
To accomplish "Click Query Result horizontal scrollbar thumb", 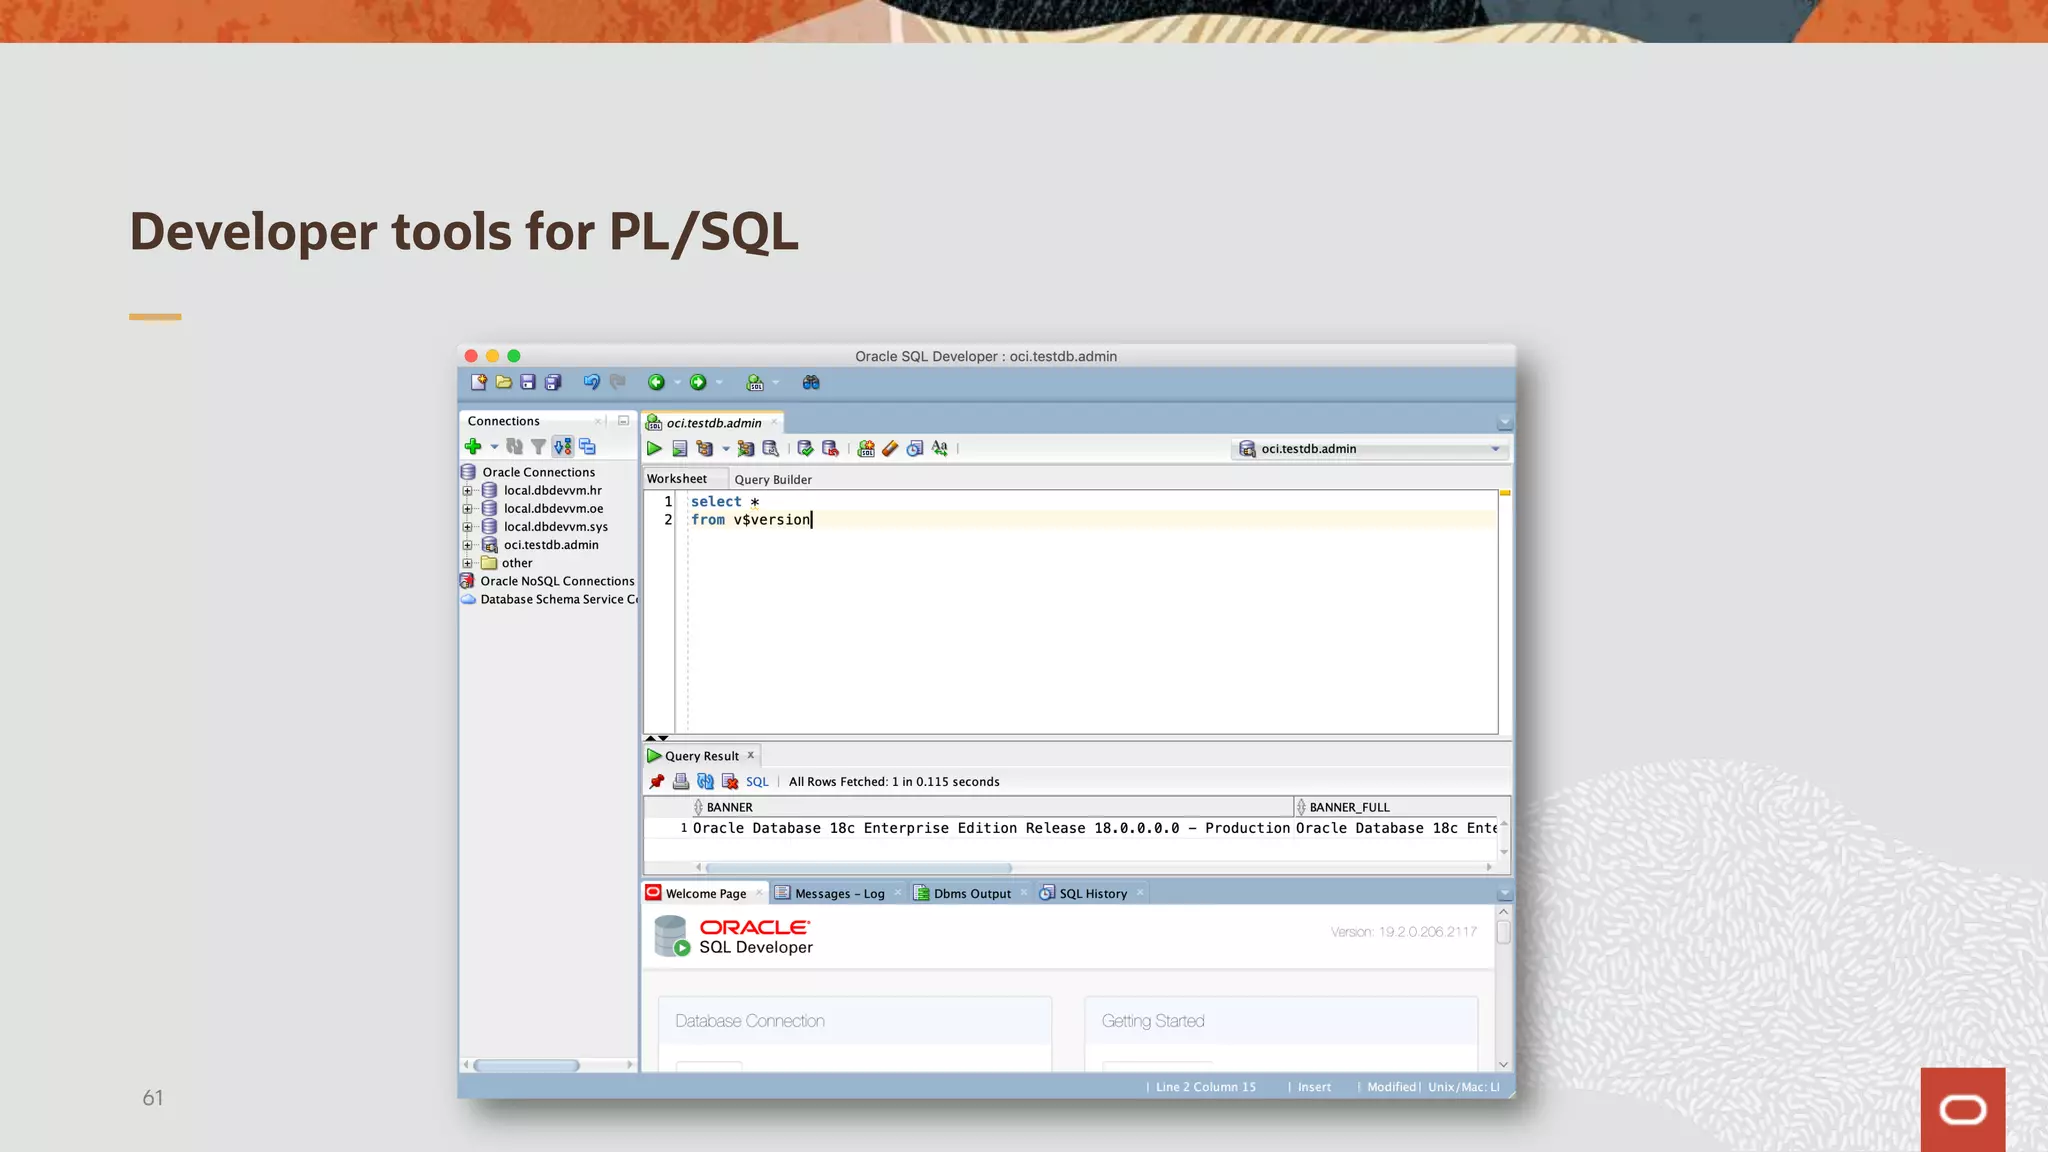I will click(859, 867).
